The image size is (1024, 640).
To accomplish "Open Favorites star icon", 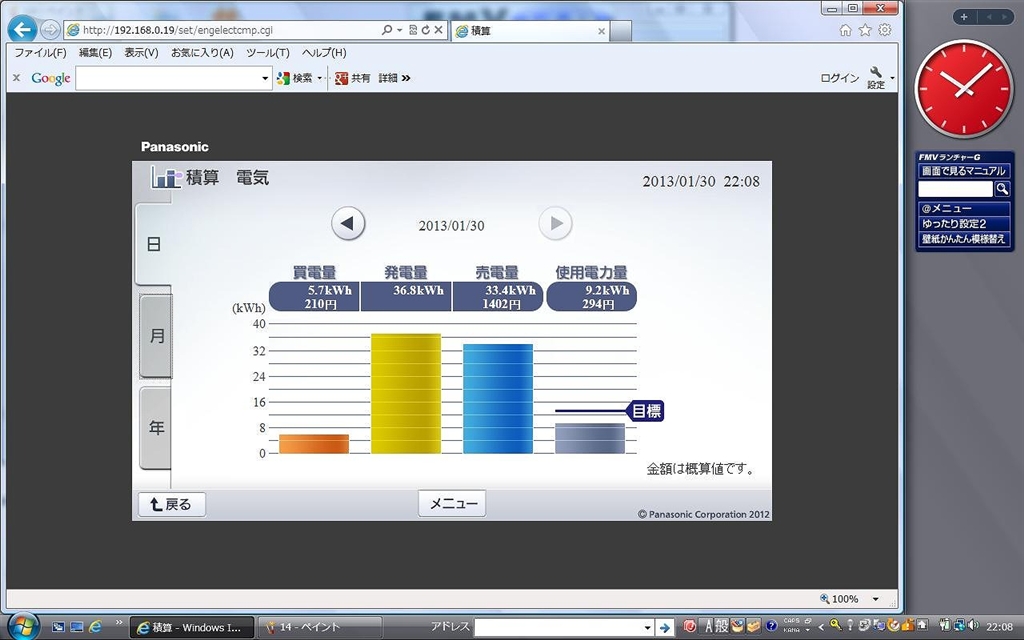I will (865, 30).
